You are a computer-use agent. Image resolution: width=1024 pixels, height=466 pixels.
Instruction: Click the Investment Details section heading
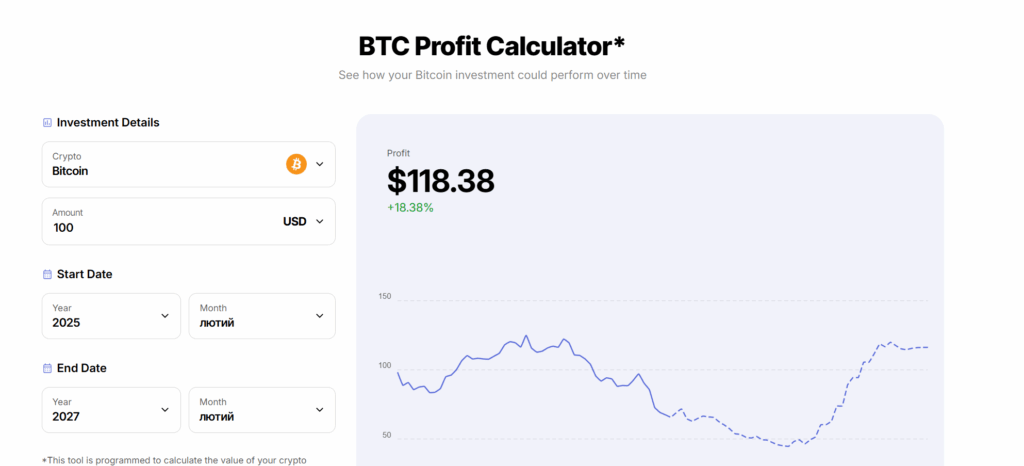pyautogui.click(x=108, y=123)
